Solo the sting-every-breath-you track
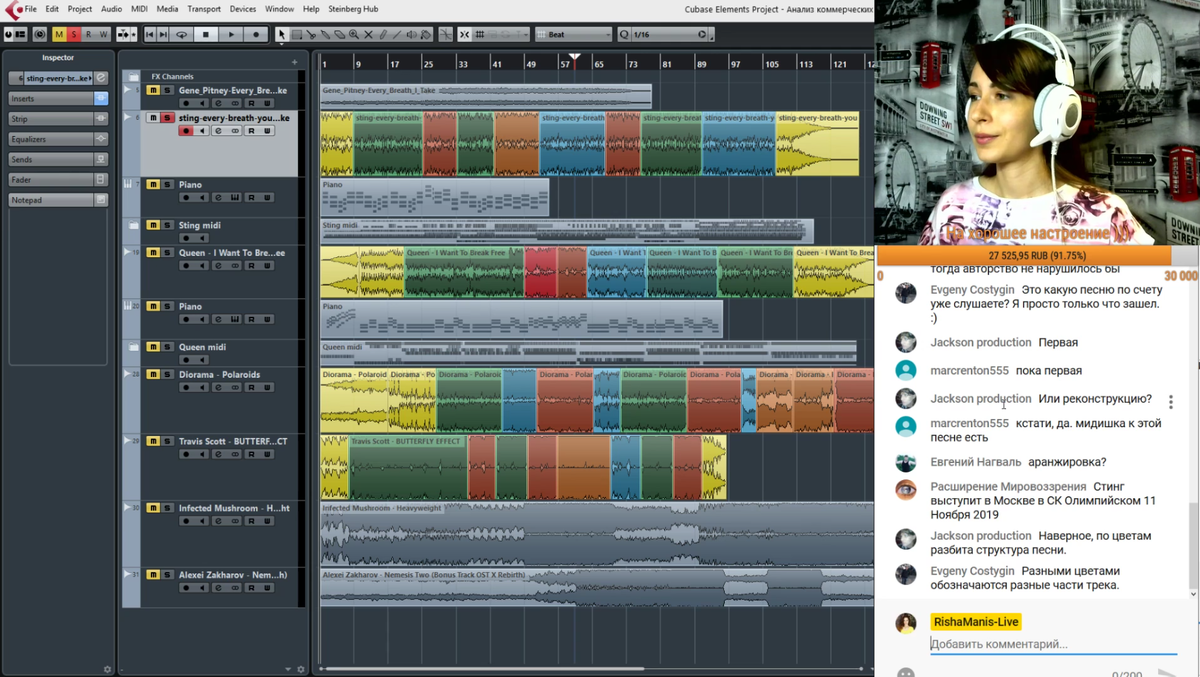The width and height of the screenshot is (1200, 677). coord(168,118)
